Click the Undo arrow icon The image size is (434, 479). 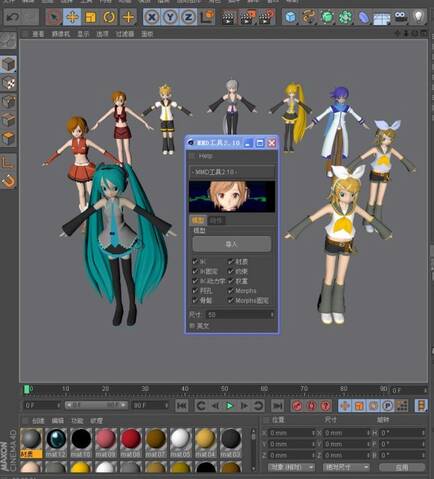coord(13,17)
